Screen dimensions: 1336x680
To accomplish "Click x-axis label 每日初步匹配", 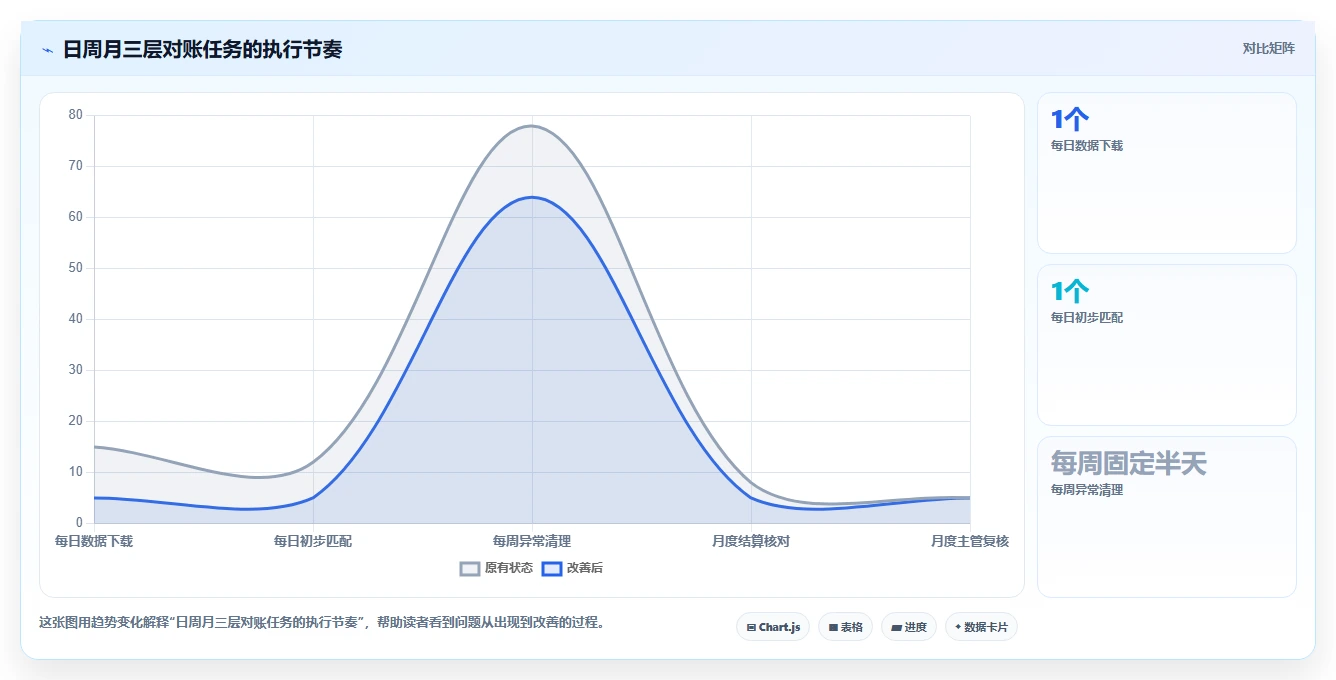I will point(313,541).
